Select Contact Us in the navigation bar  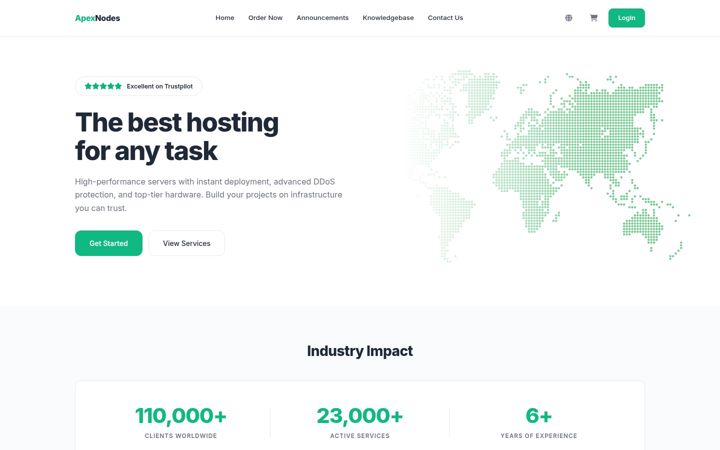445,17
